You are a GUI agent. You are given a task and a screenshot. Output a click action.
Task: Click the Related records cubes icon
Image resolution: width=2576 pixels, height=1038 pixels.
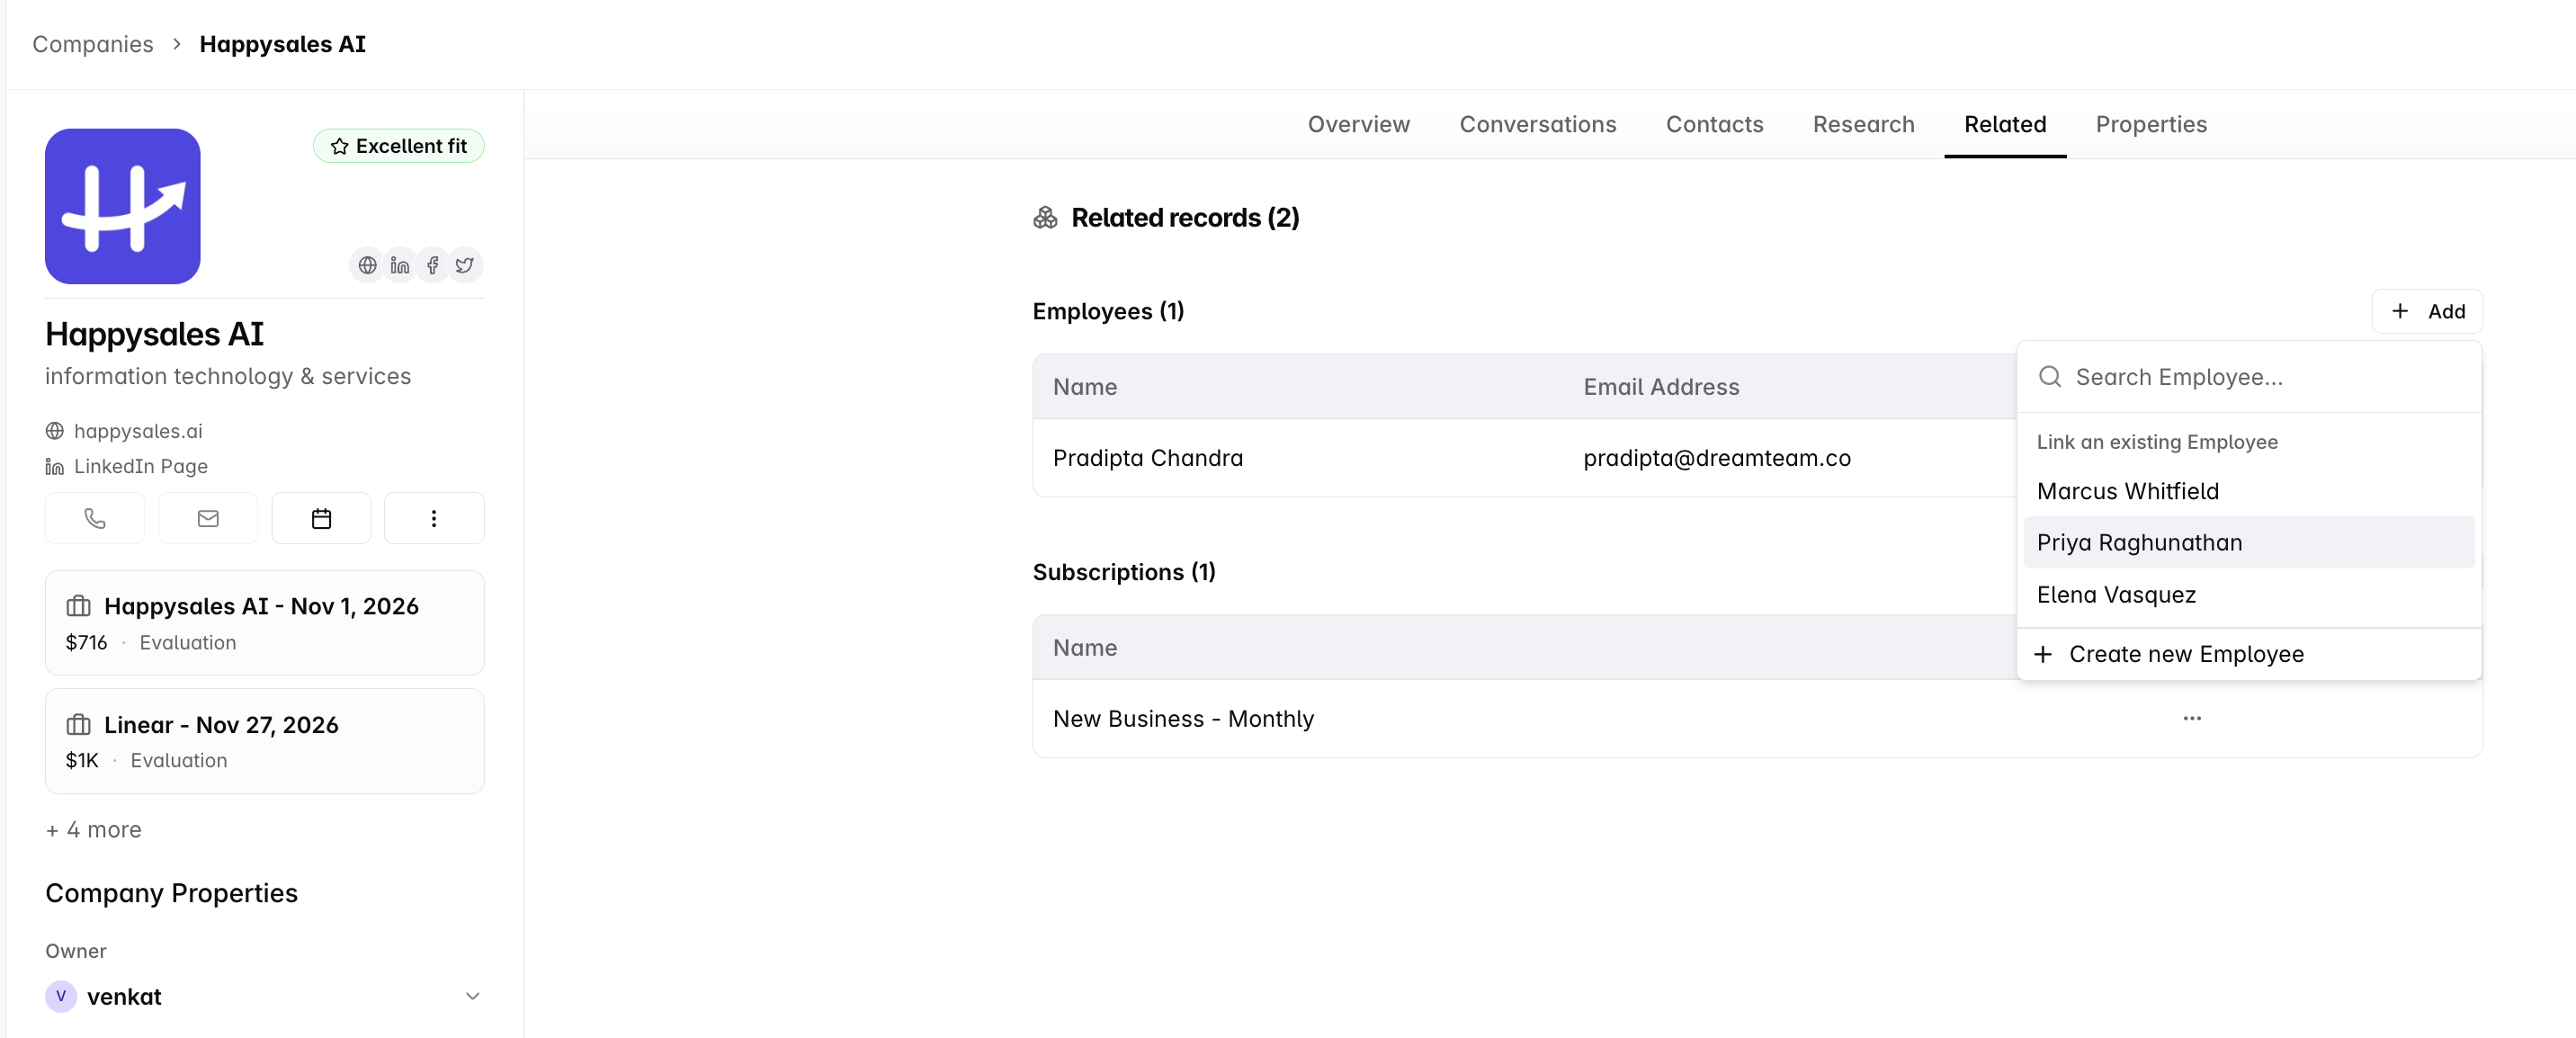[1045, 218]
